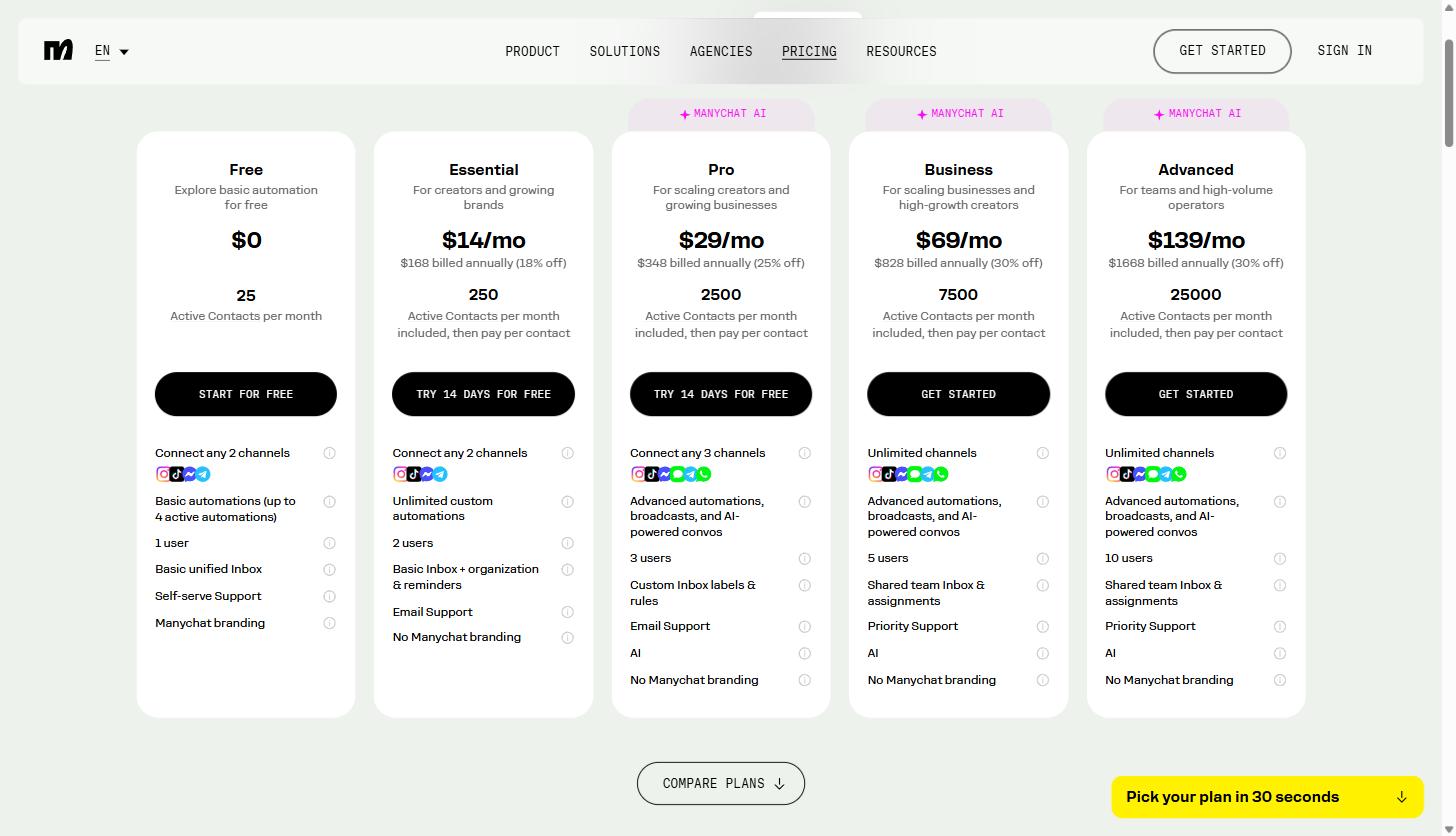The height and width of the screenshot is (836, 1456).
Task: Show info for Business plan Priority Support
Action: [x=1042, y=627]
